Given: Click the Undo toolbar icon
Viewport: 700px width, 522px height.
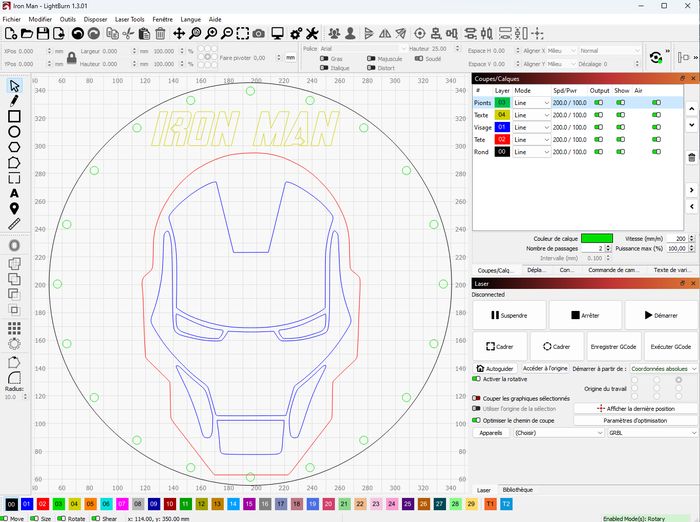Looking at the screenshot, I should pos(78,33).
